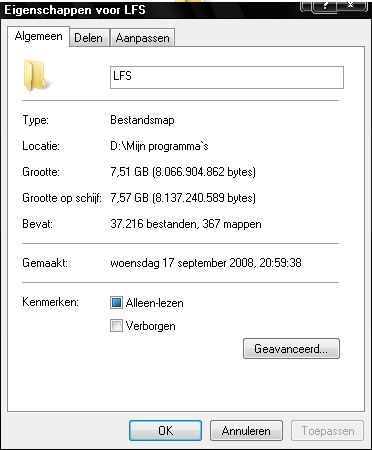Toggle the Alleen-lezen checkbox
Image resolution: width=372 pixels, height=450 pixels.
[x=116, y=303]
